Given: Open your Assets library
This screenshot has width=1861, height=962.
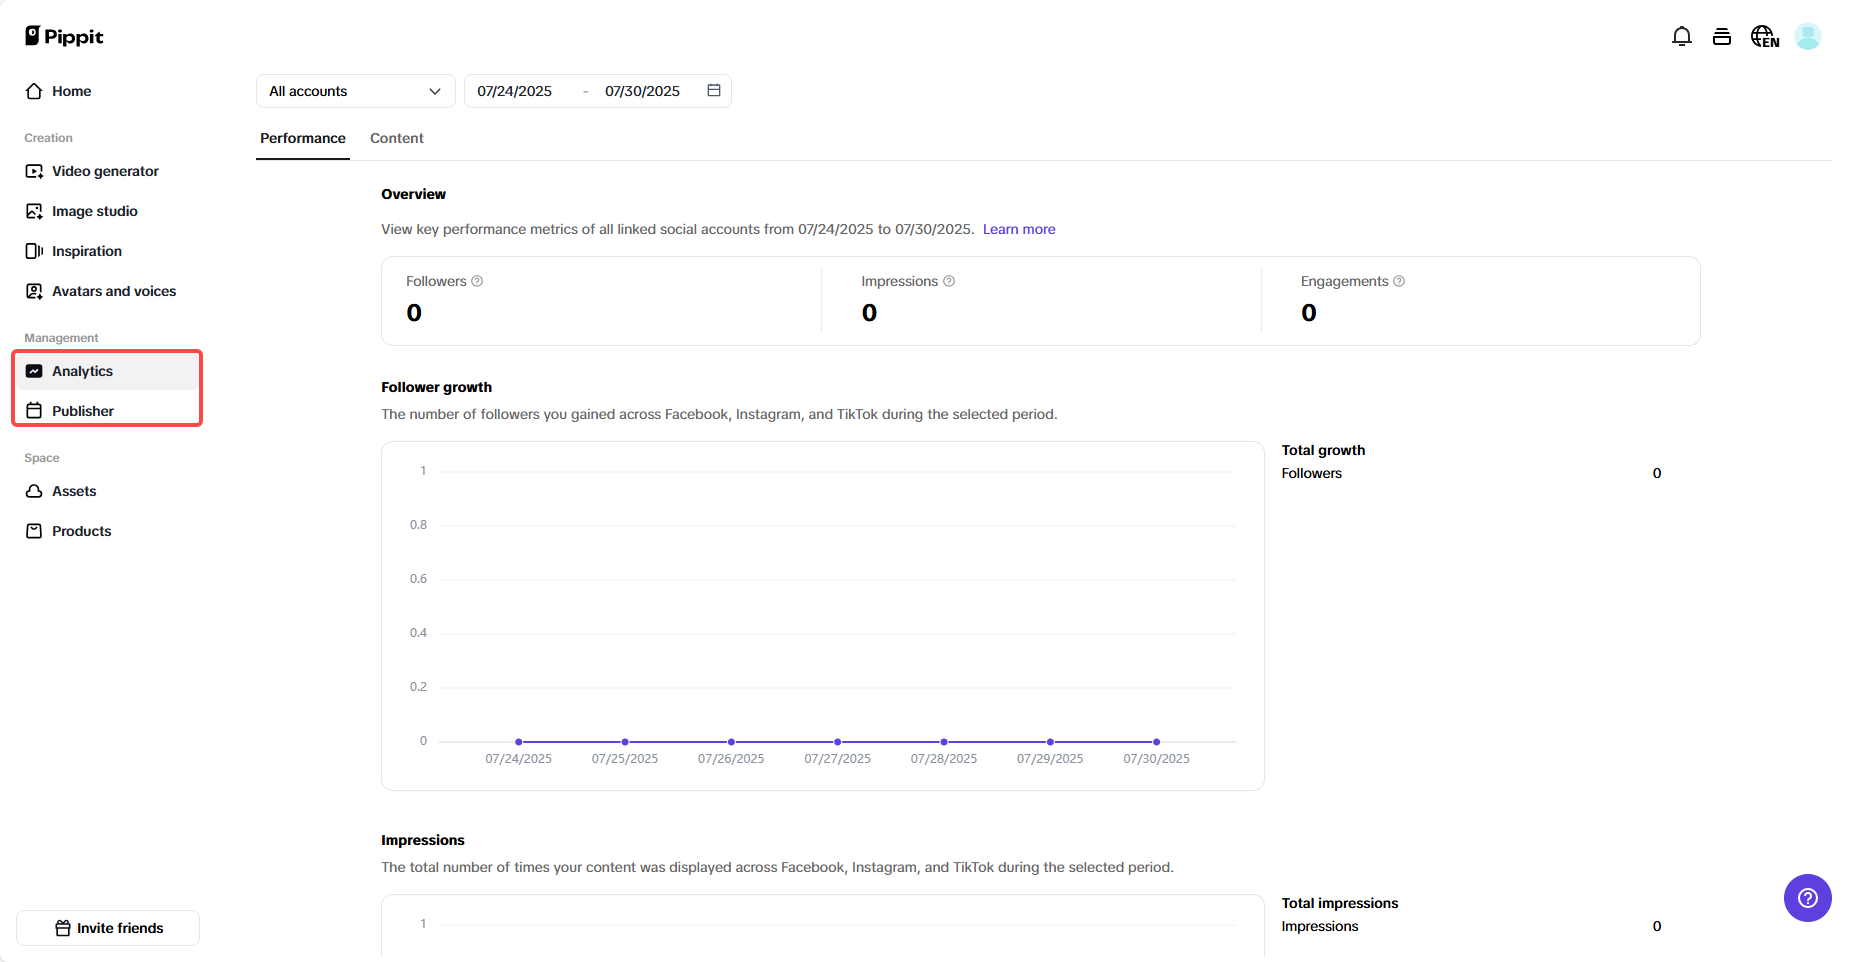Looking at the screenshot, I should [74, 491].
